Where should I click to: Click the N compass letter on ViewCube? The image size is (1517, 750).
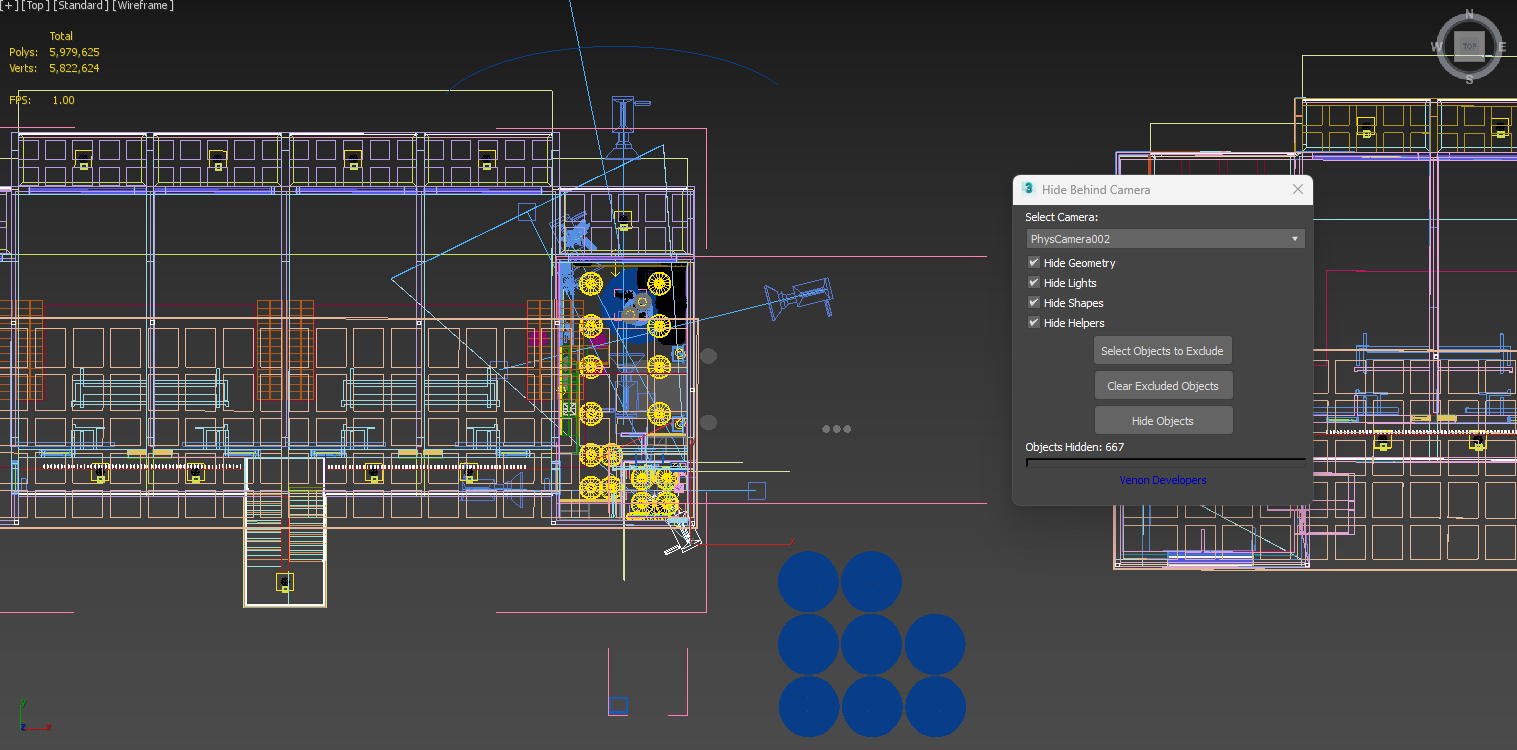[1469, 14]
